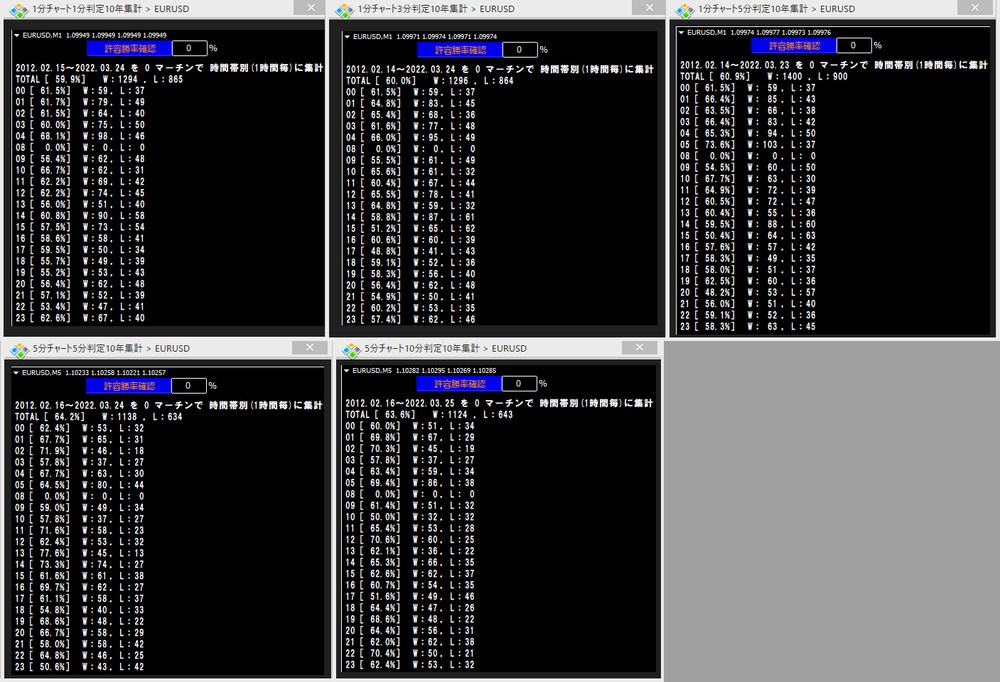
Task: Select the 1分チャート1分判定10年集計 > EURUSD title text
Action: [110, 9]
